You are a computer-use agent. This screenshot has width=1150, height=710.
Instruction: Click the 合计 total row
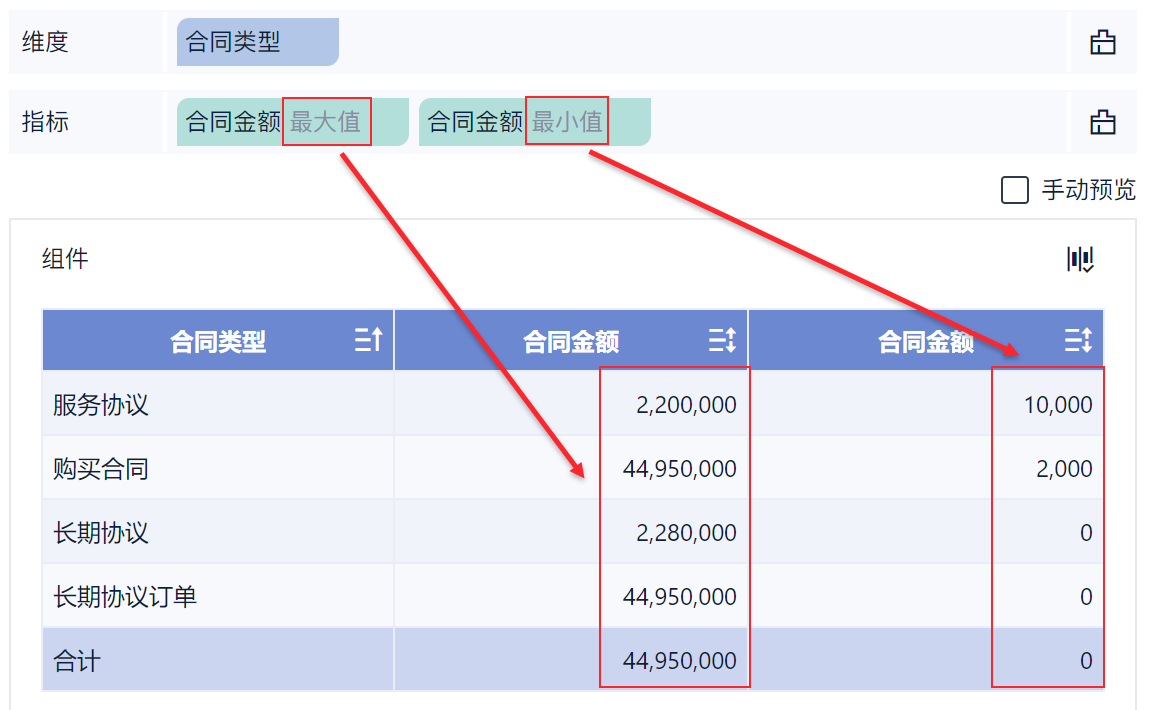pos(77,661)
